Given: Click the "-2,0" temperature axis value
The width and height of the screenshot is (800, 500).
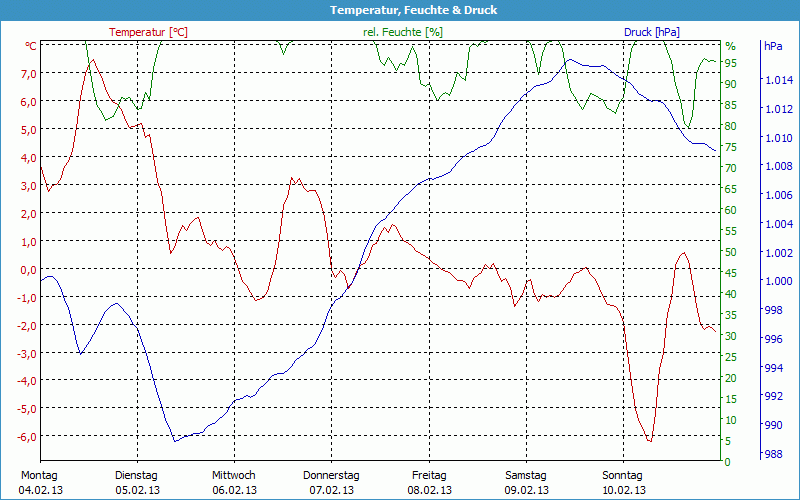Looking at the screenshot, I should [x=27, y=325].
